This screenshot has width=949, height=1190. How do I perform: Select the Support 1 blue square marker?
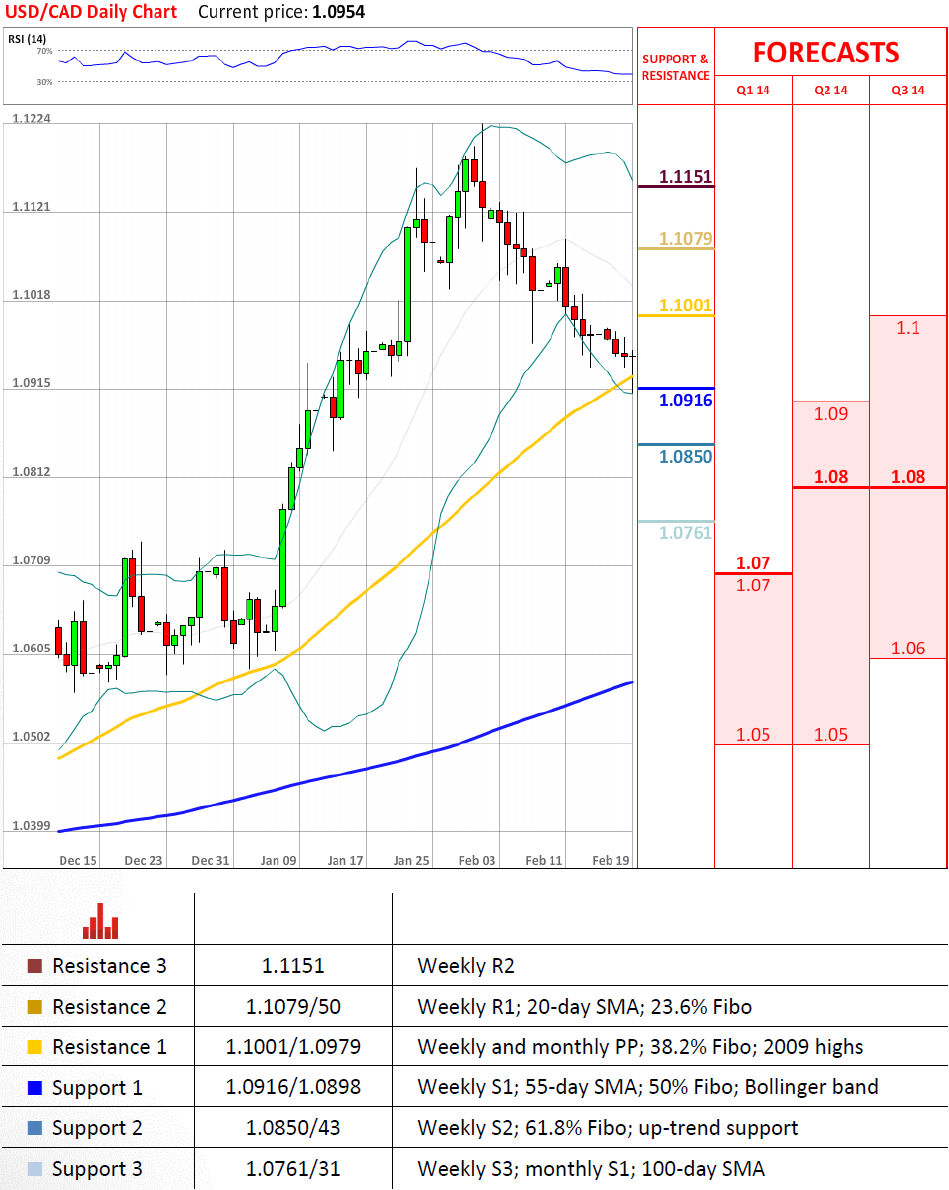click(34, 1087)
